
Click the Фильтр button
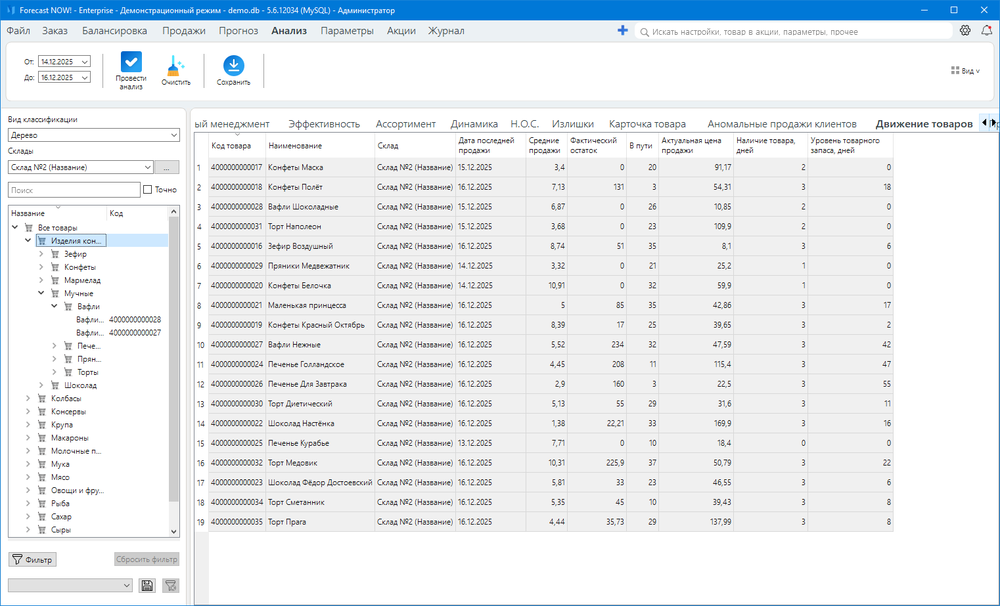[32, 559]
